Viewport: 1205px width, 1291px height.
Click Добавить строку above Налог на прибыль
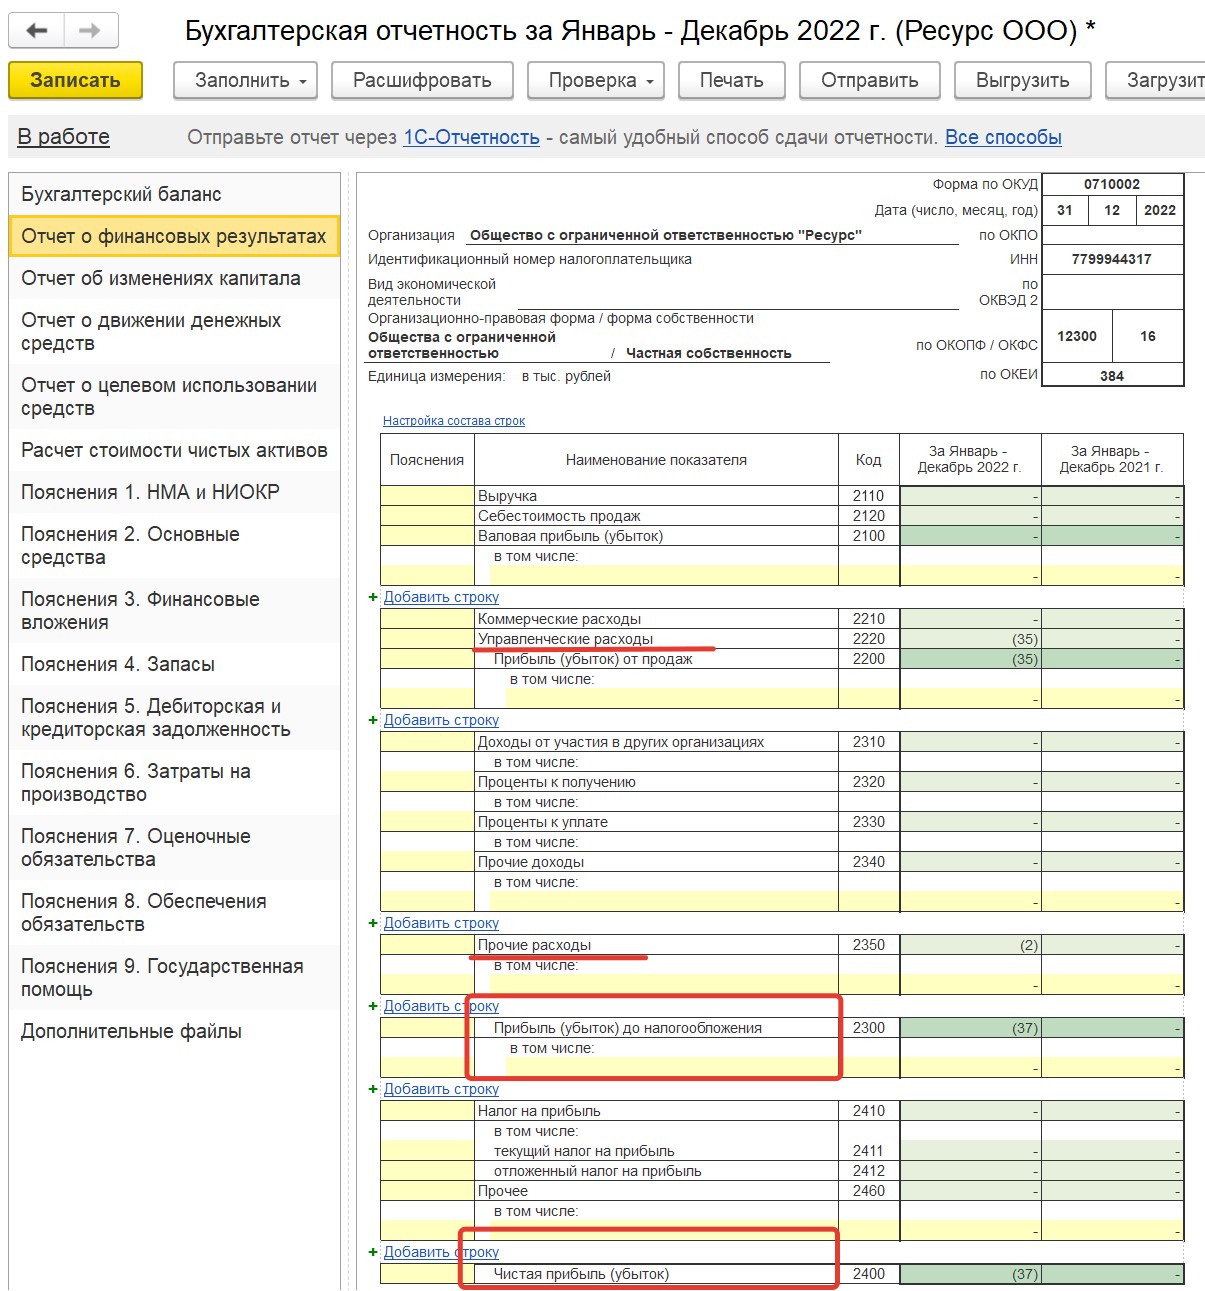(x=441, y=1089)
